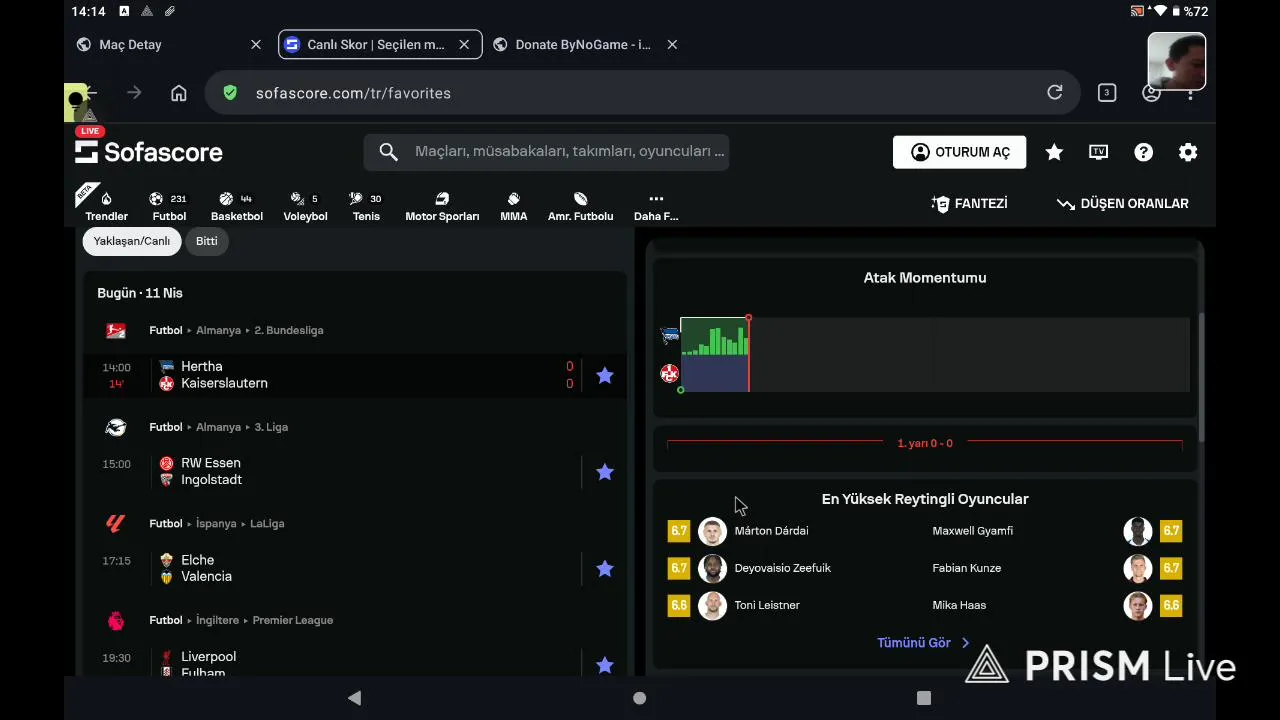The height and width of the screenshot is (720, 1280).
Task: Focus the Sofascore search field
Action: point(547,152)
